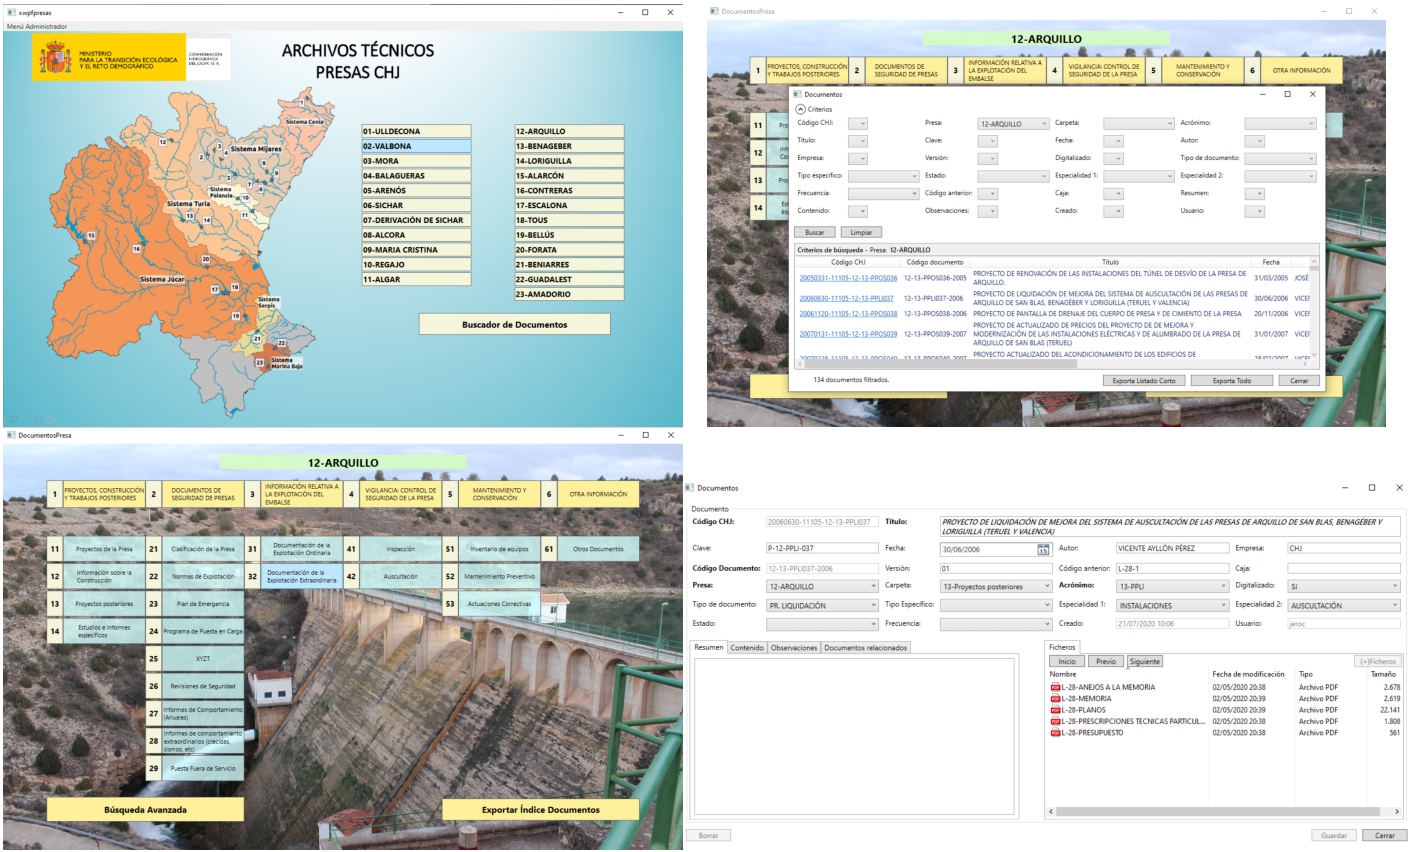Switch to the Contenido tab
Screen dimensions: 1416x852
pyautogui.click(x=747, y=648)
